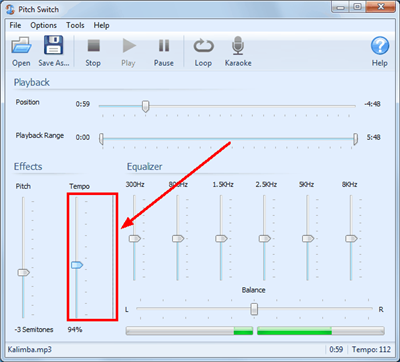This screenshot has height=362, width=400.
Task: Click the Balance slider thumb
Action: point(254,309)
